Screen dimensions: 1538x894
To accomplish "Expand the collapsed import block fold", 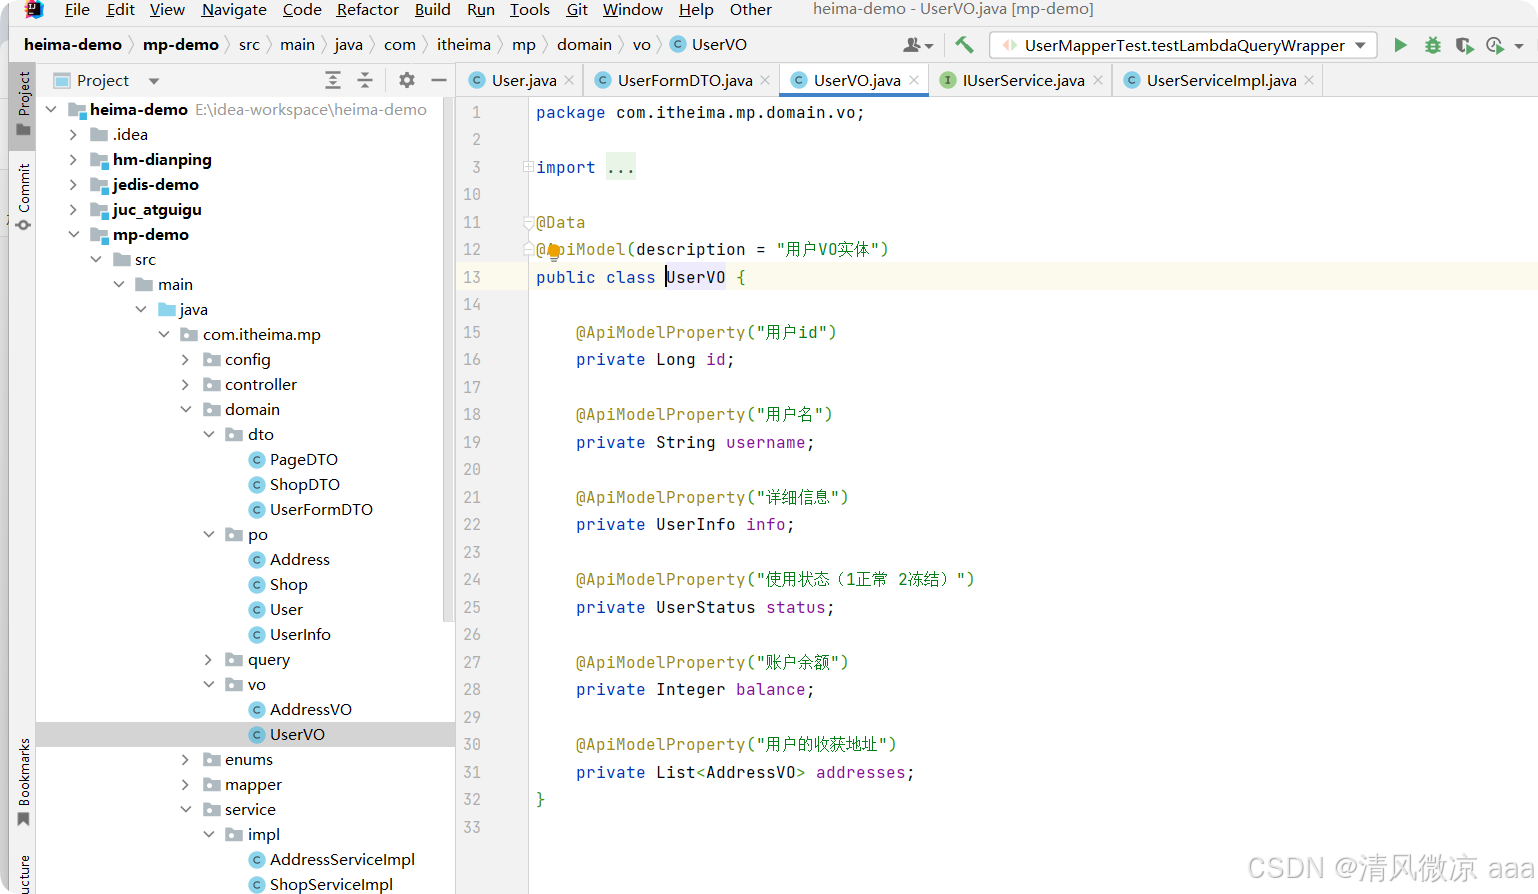I will [527, 167].
